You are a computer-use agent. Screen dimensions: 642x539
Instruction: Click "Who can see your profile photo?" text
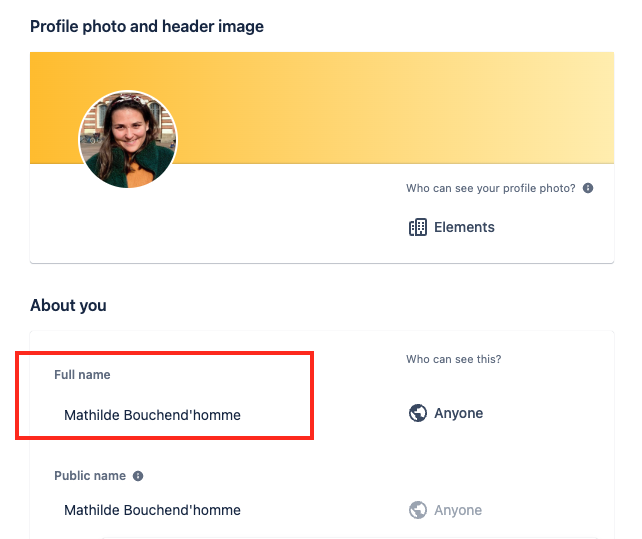click(x=490, y=188)
